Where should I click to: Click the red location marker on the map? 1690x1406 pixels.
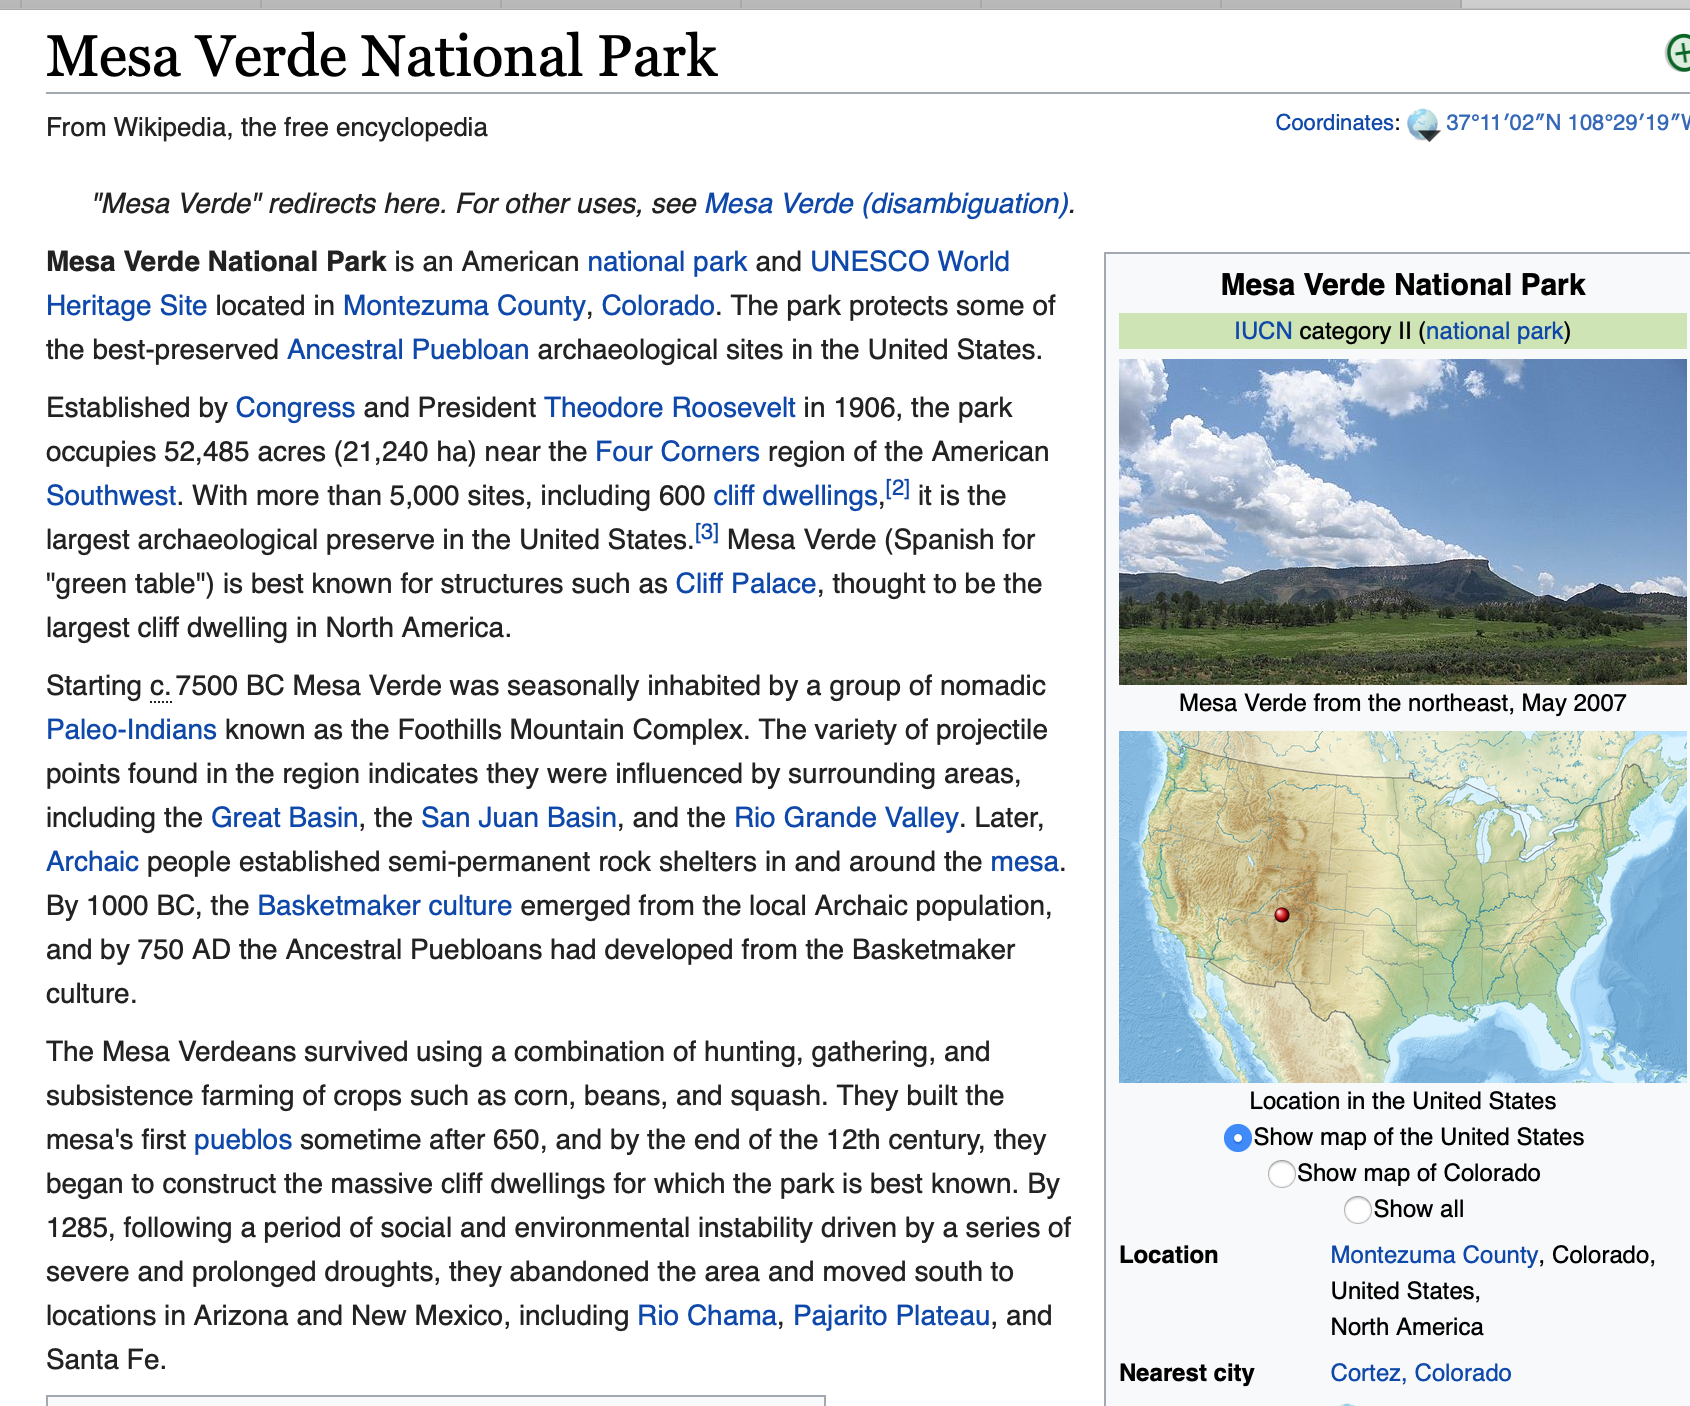tap(1281, 914)
